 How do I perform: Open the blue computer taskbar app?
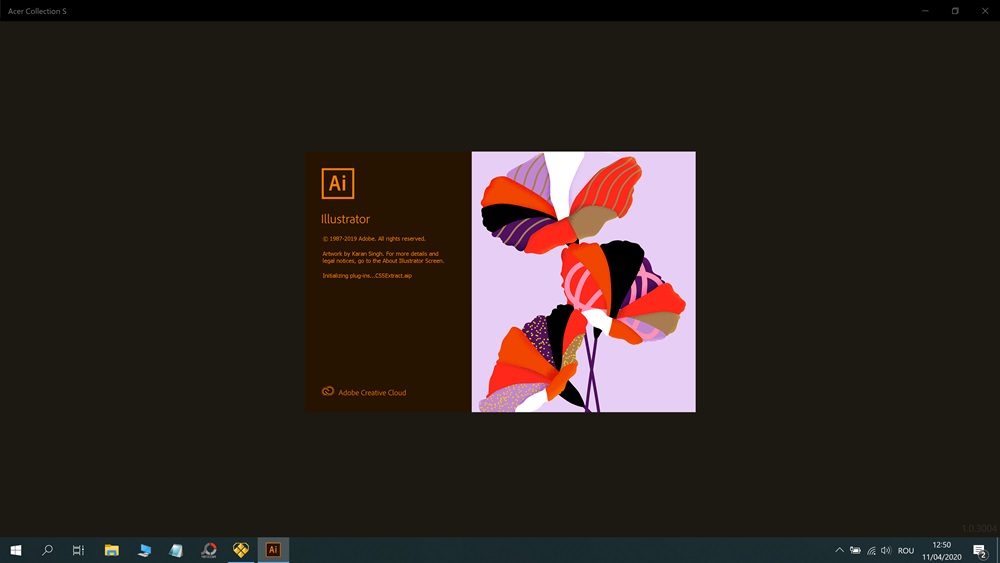click(x=144, y=550)
